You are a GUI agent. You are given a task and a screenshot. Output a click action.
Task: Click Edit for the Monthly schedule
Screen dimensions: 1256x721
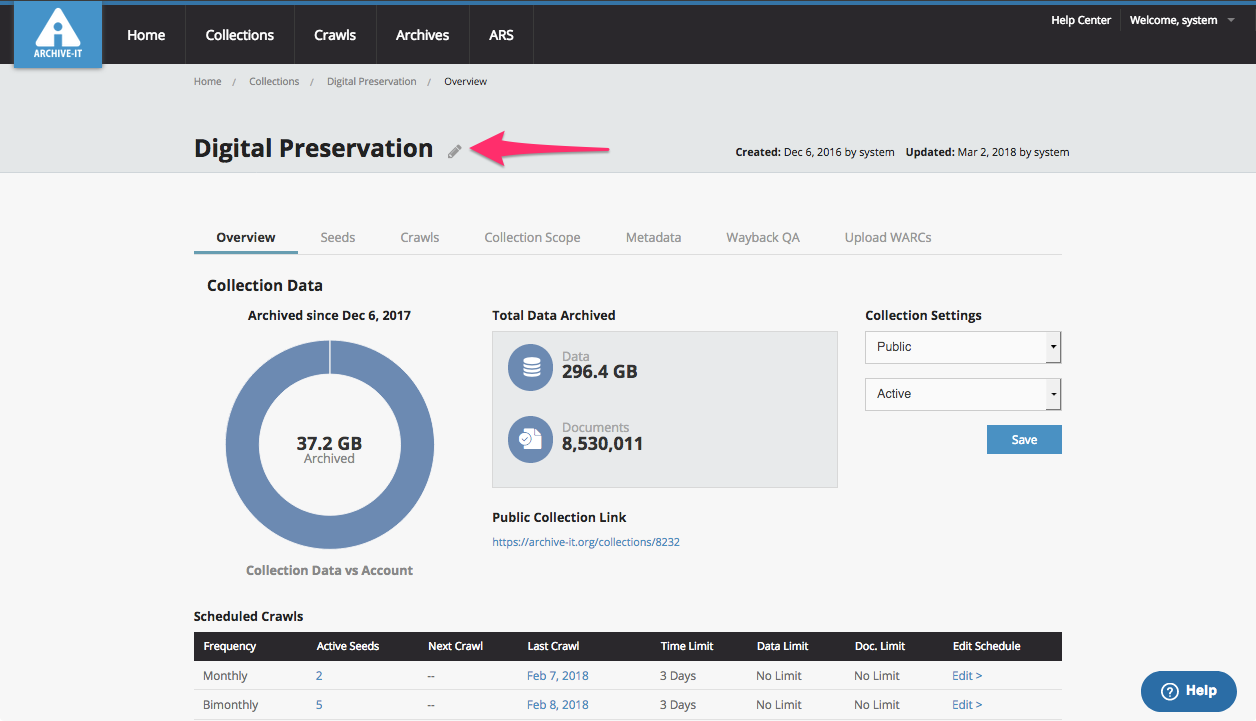point(967,676)
